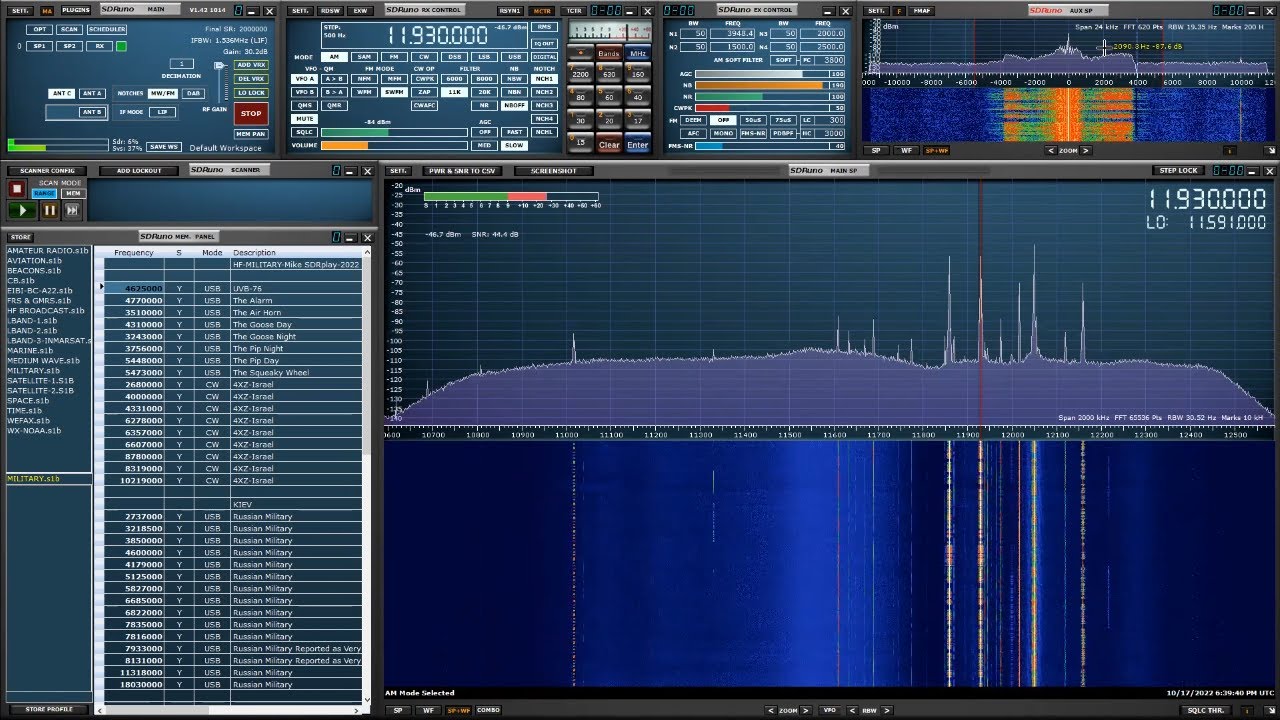The width and height of the screenshot is (1280, 720).
Task: Select USB demodulation mode
Action: (x=513, y=57)
